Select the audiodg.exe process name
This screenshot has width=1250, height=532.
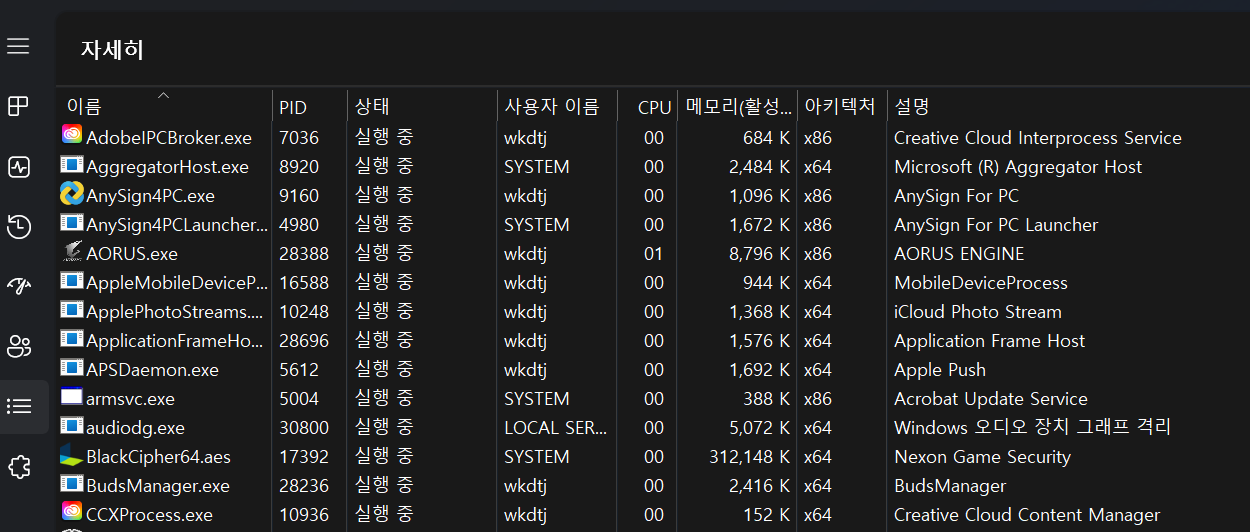click(135, 428)
